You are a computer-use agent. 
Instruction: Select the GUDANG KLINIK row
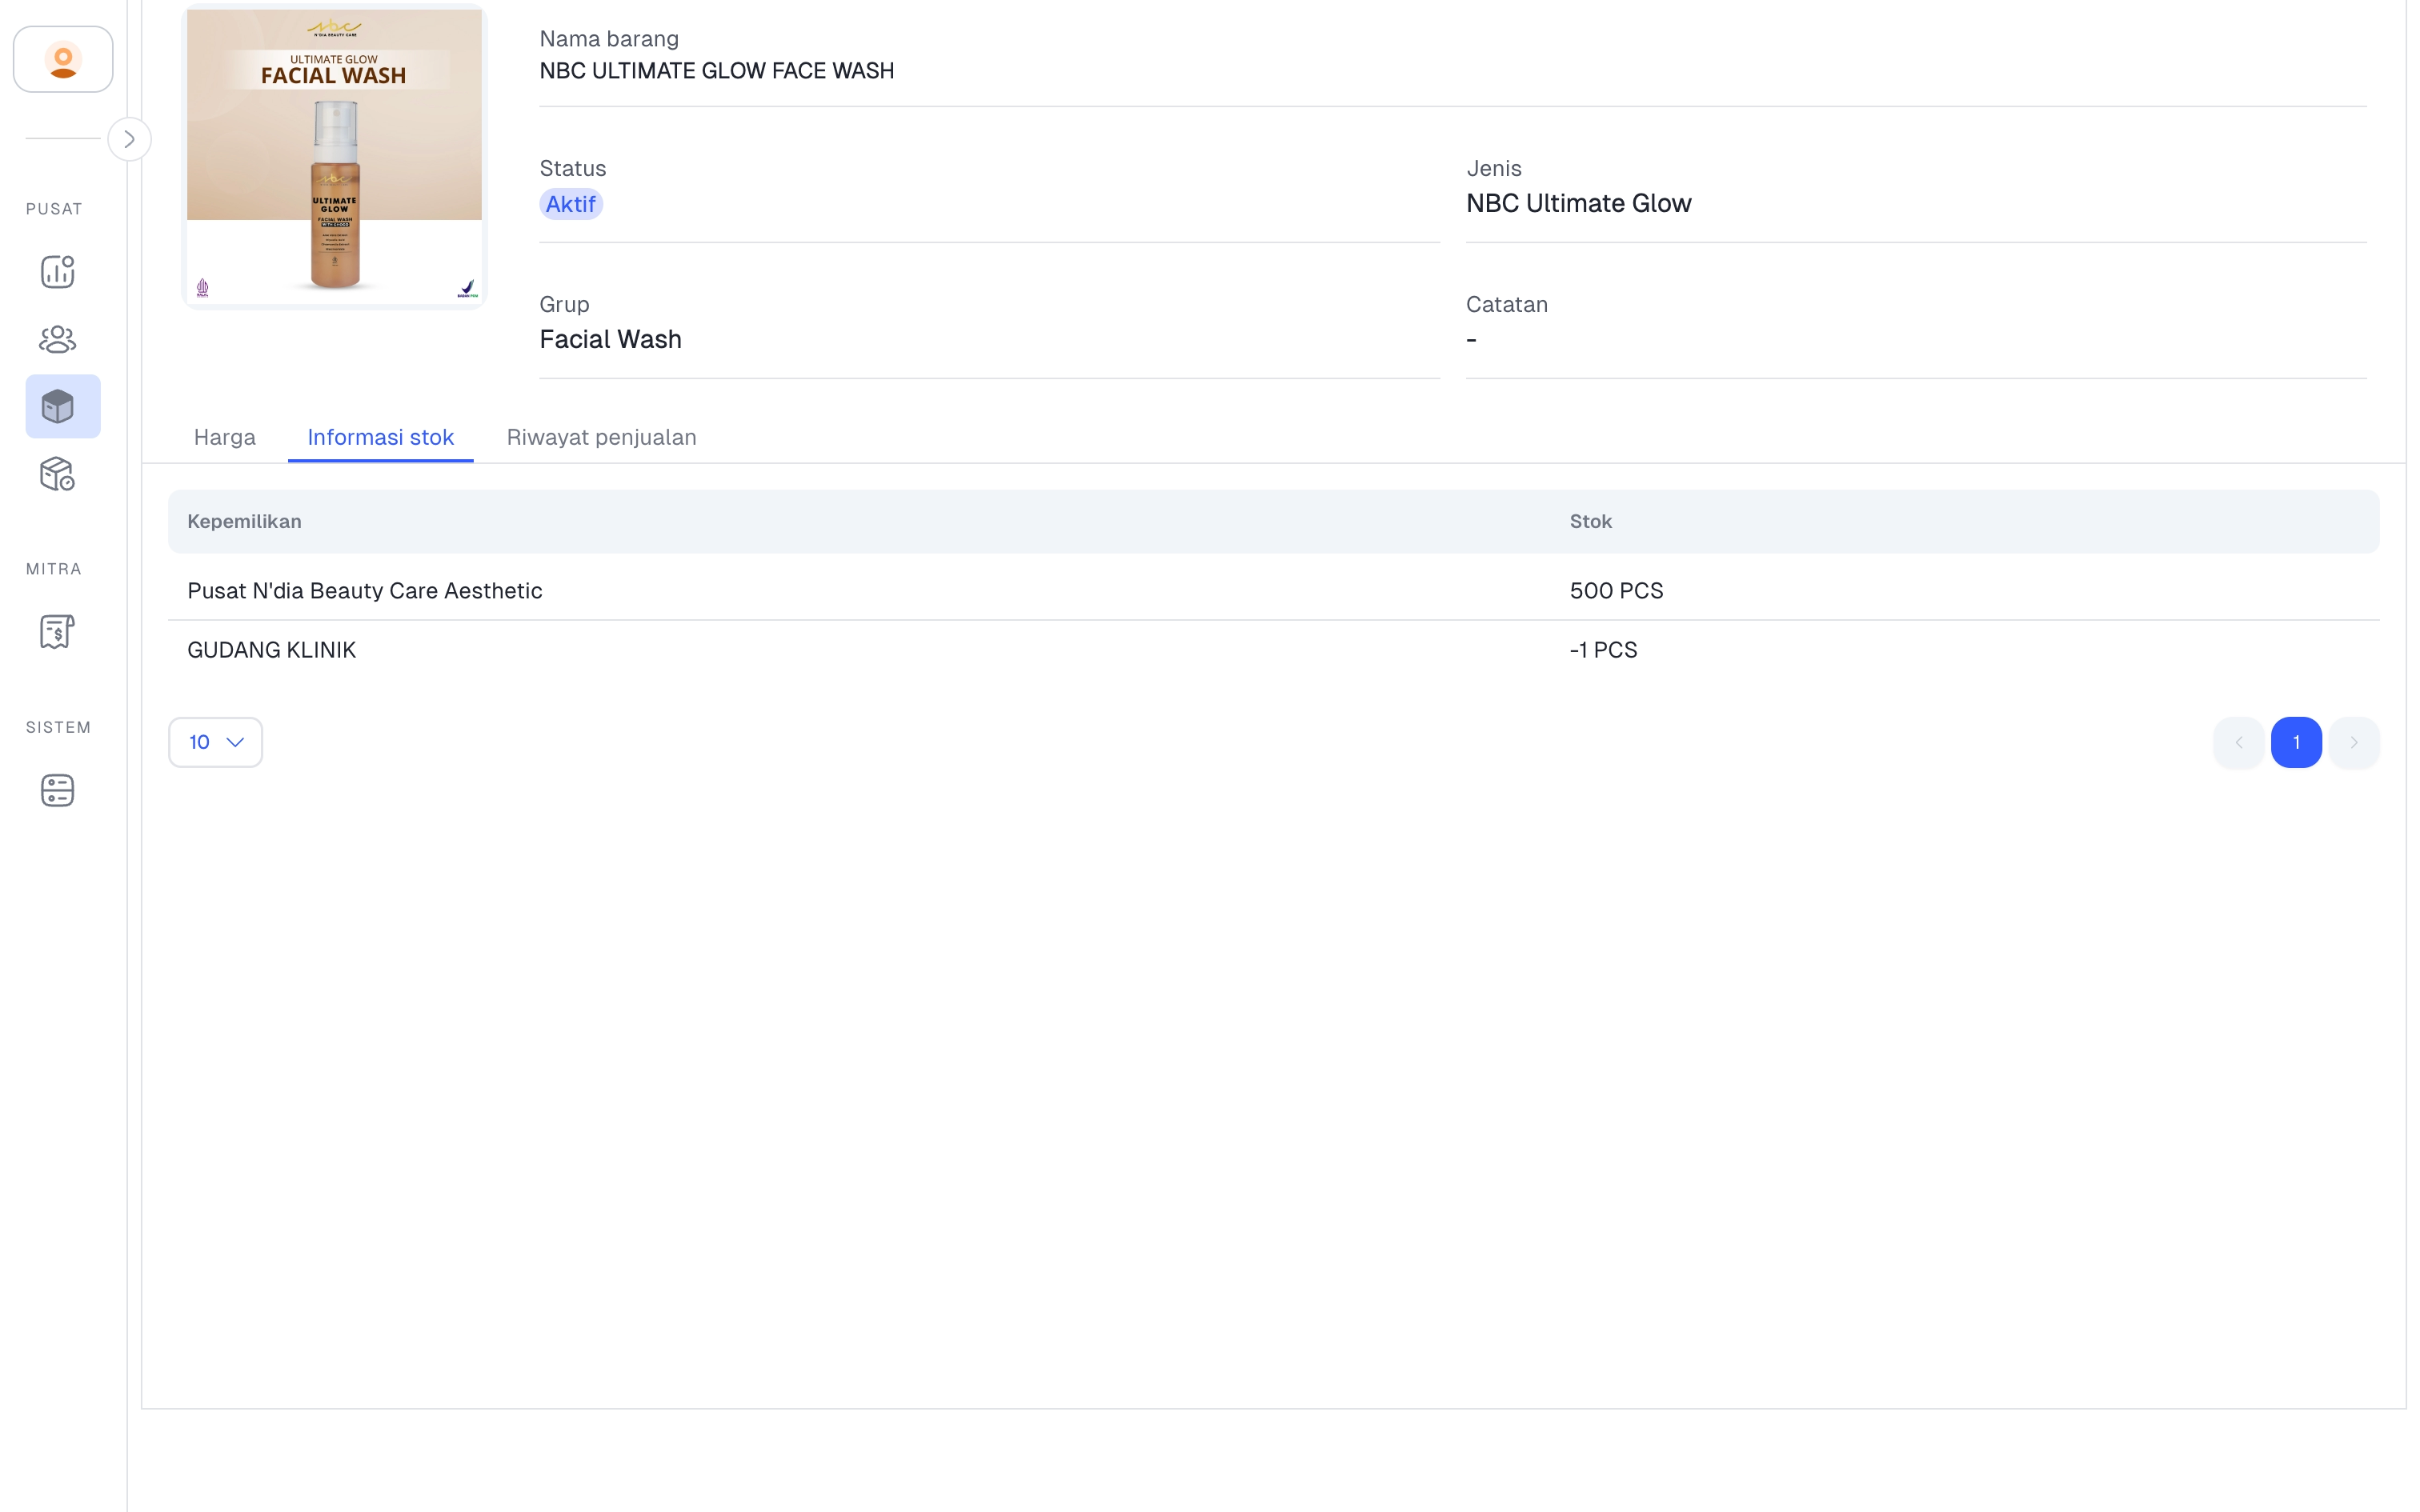(x=1274, y=650)
